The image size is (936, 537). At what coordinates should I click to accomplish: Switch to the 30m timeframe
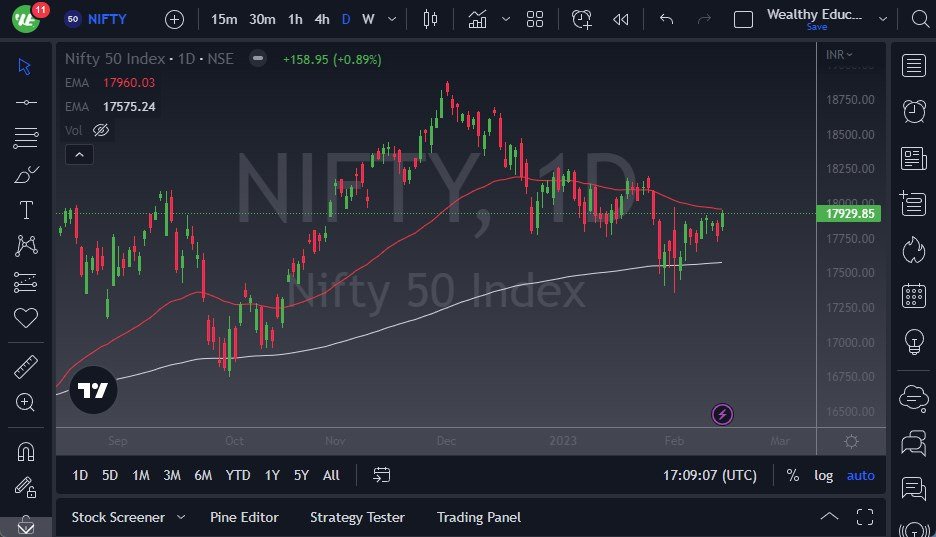[262, 20]
